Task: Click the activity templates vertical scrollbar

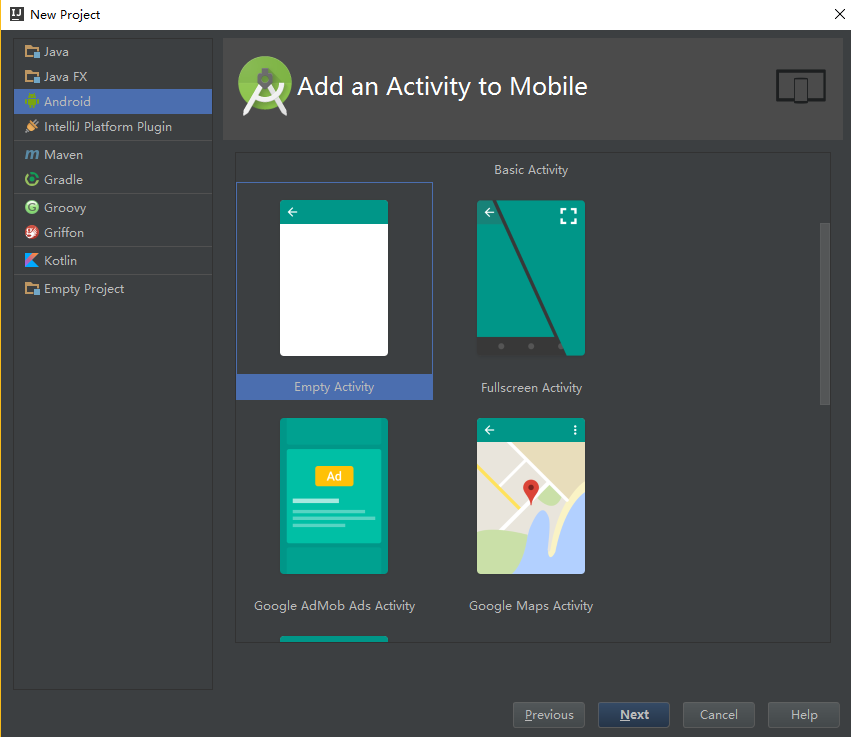Action: click(824, 314)
